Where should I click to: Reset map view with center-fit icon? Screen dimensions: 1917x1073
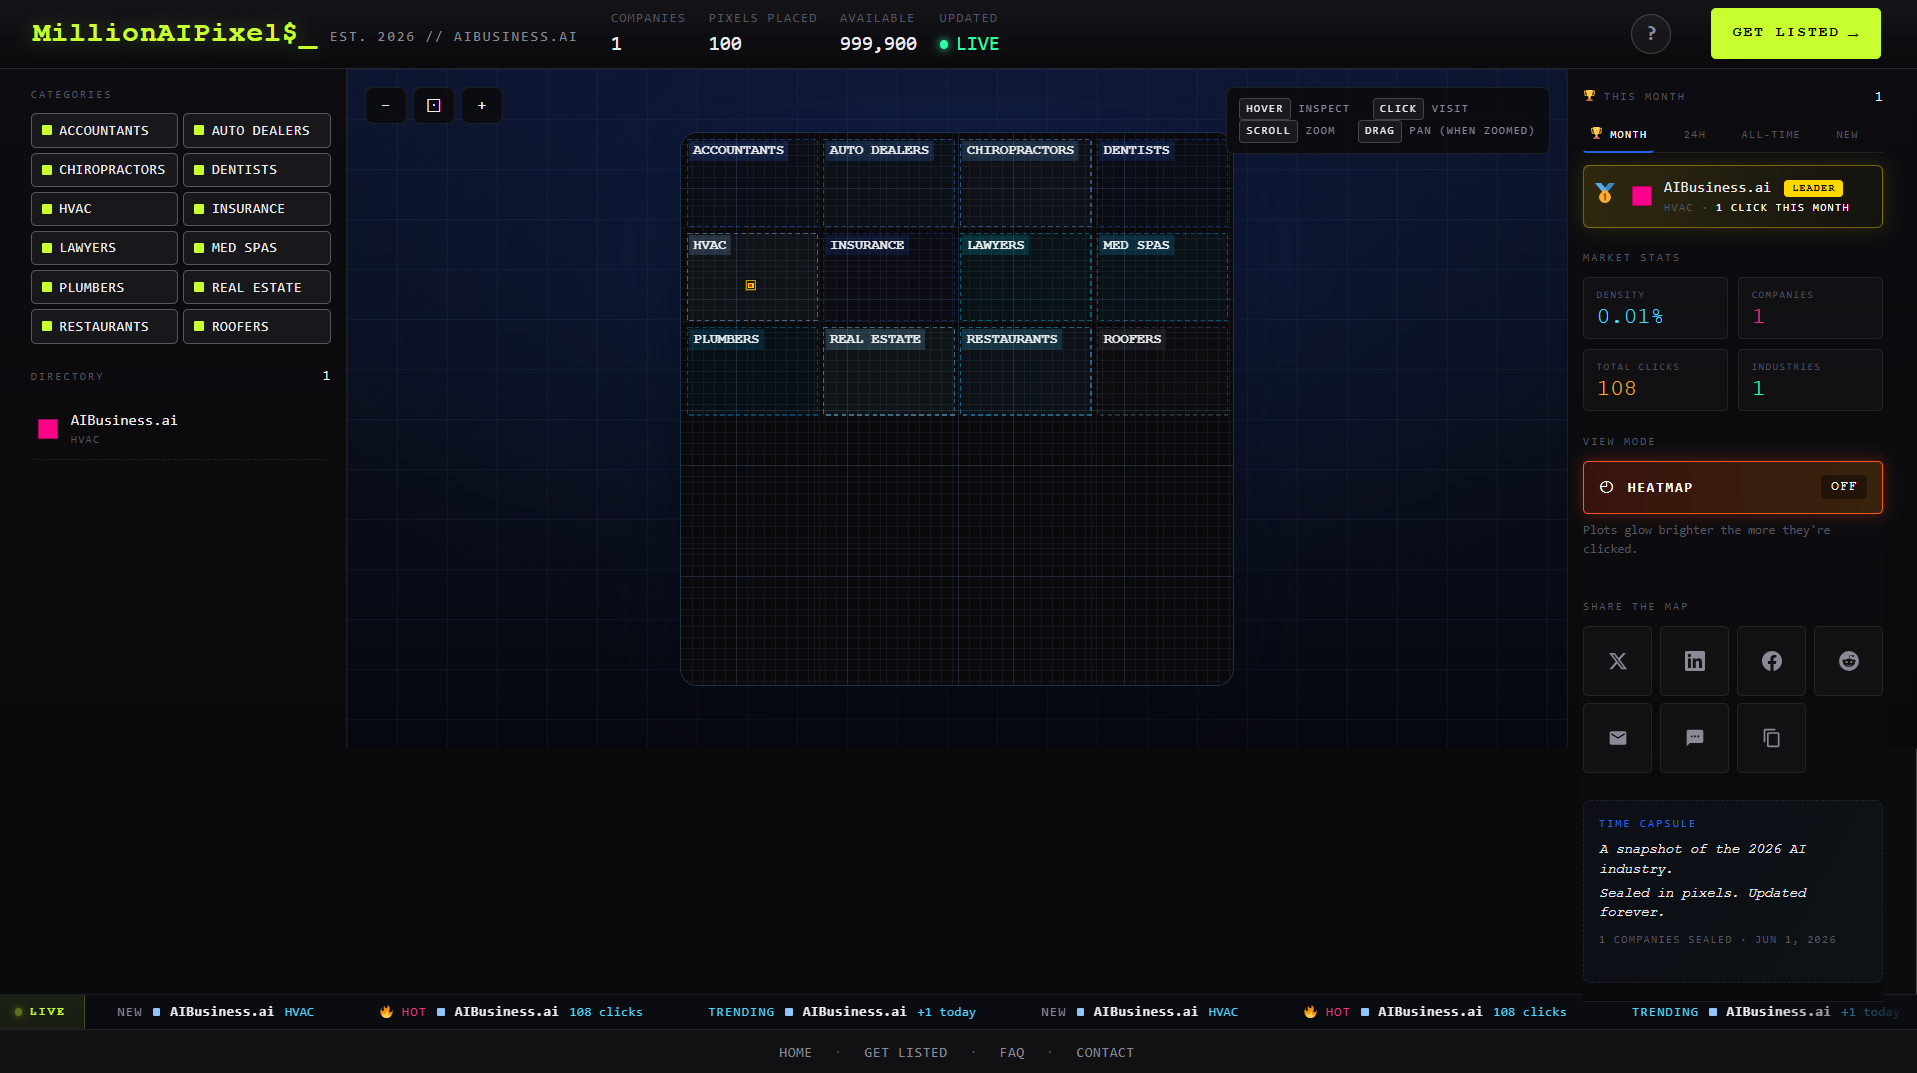434,106
